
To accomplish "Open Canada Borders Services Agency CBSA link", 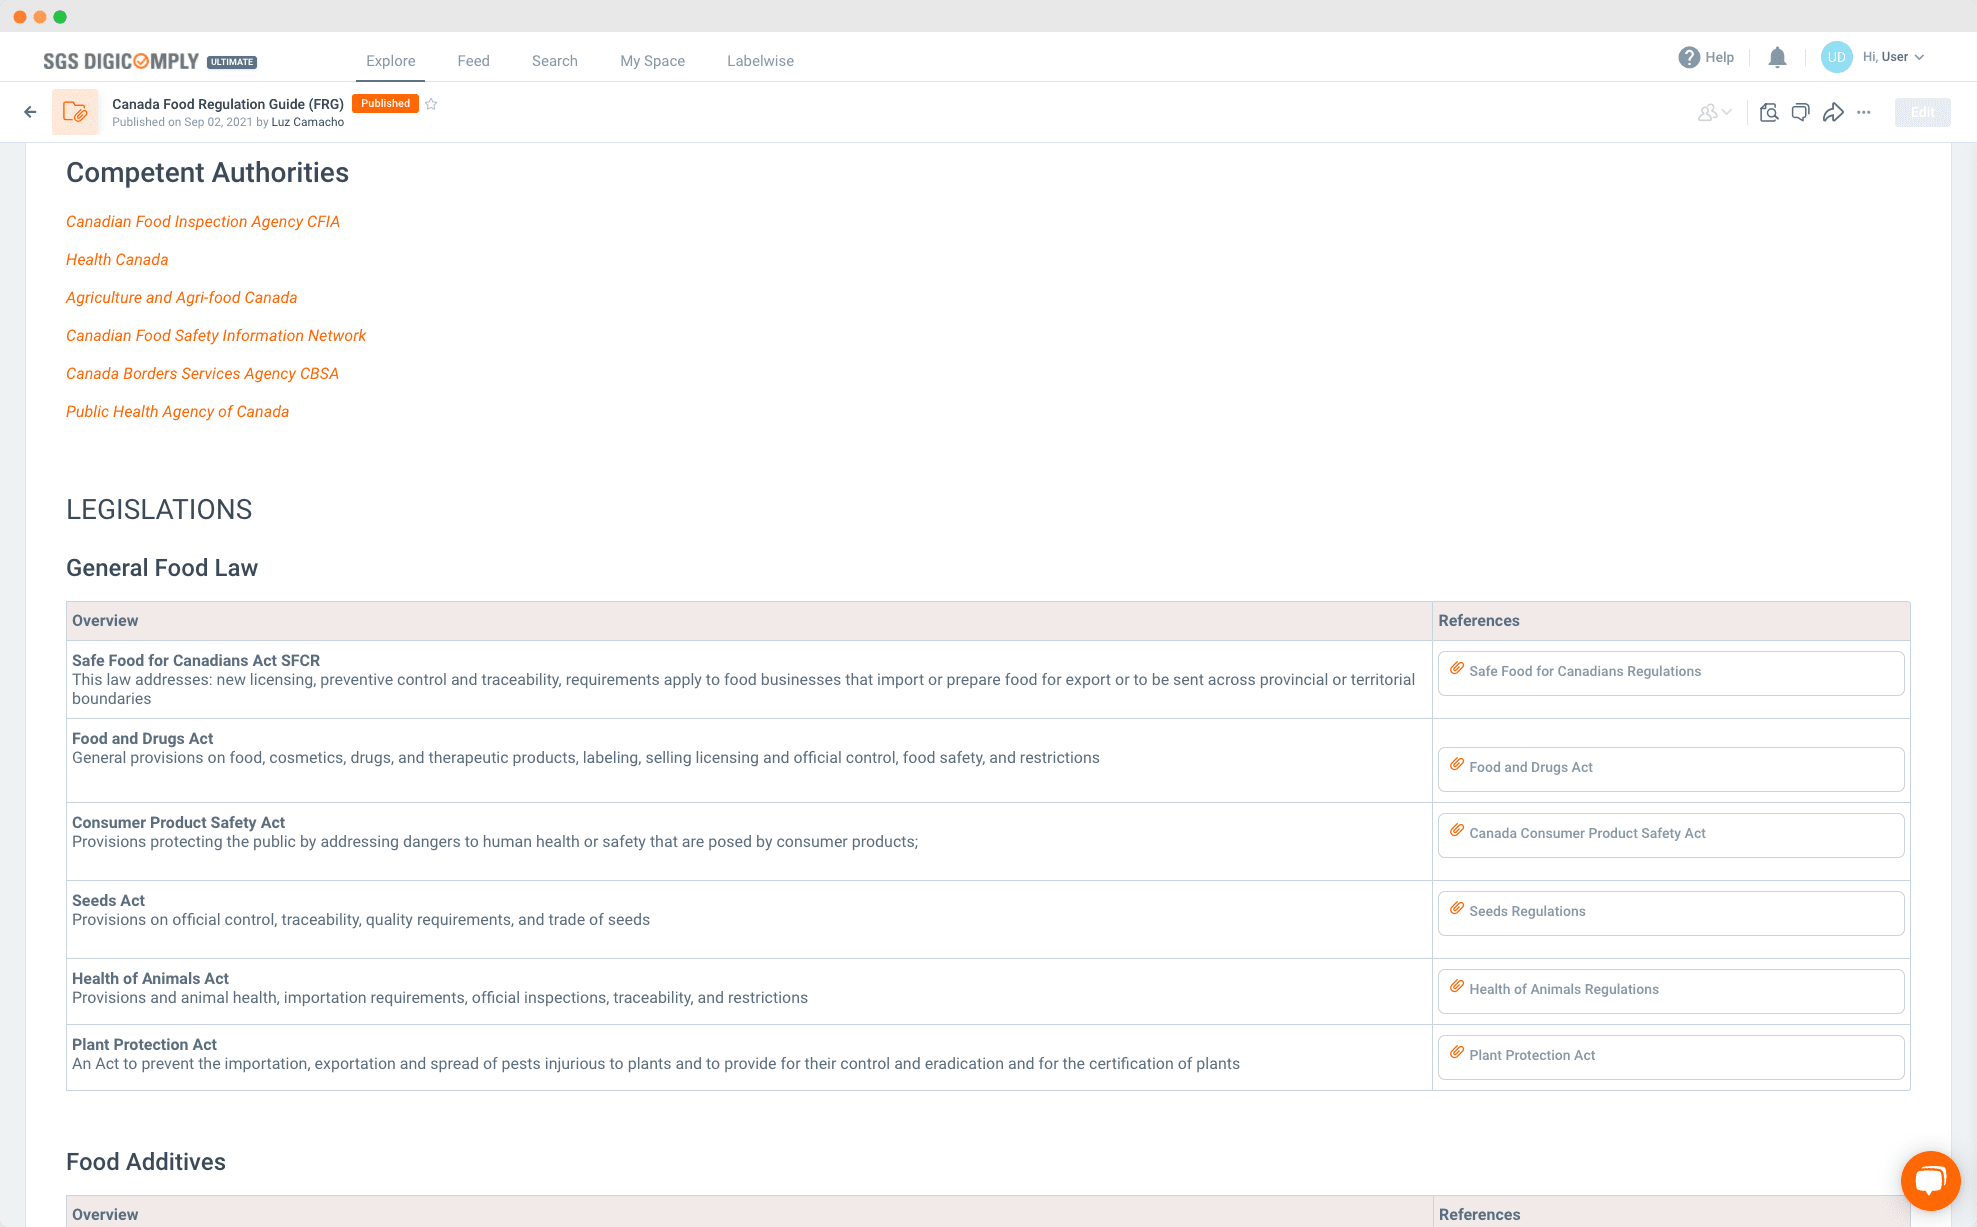I will (202, 374).
